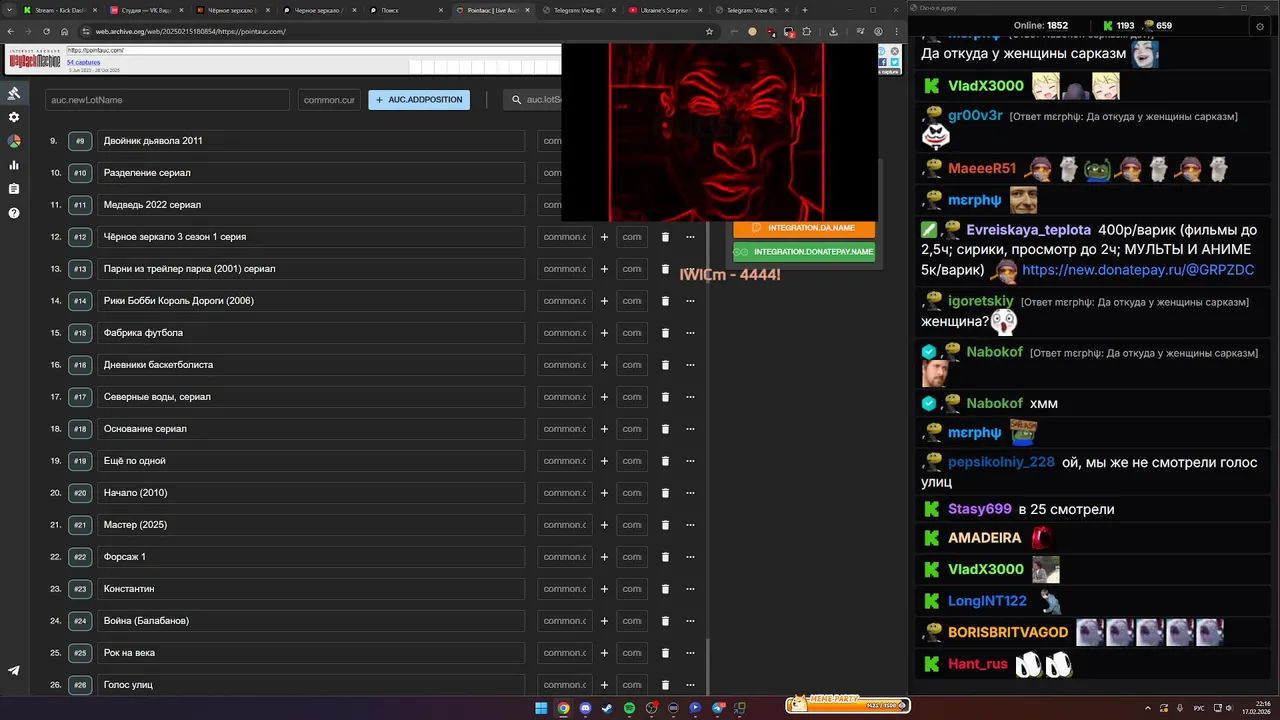Add points to Мастер (2025) lot

(604, 525)
